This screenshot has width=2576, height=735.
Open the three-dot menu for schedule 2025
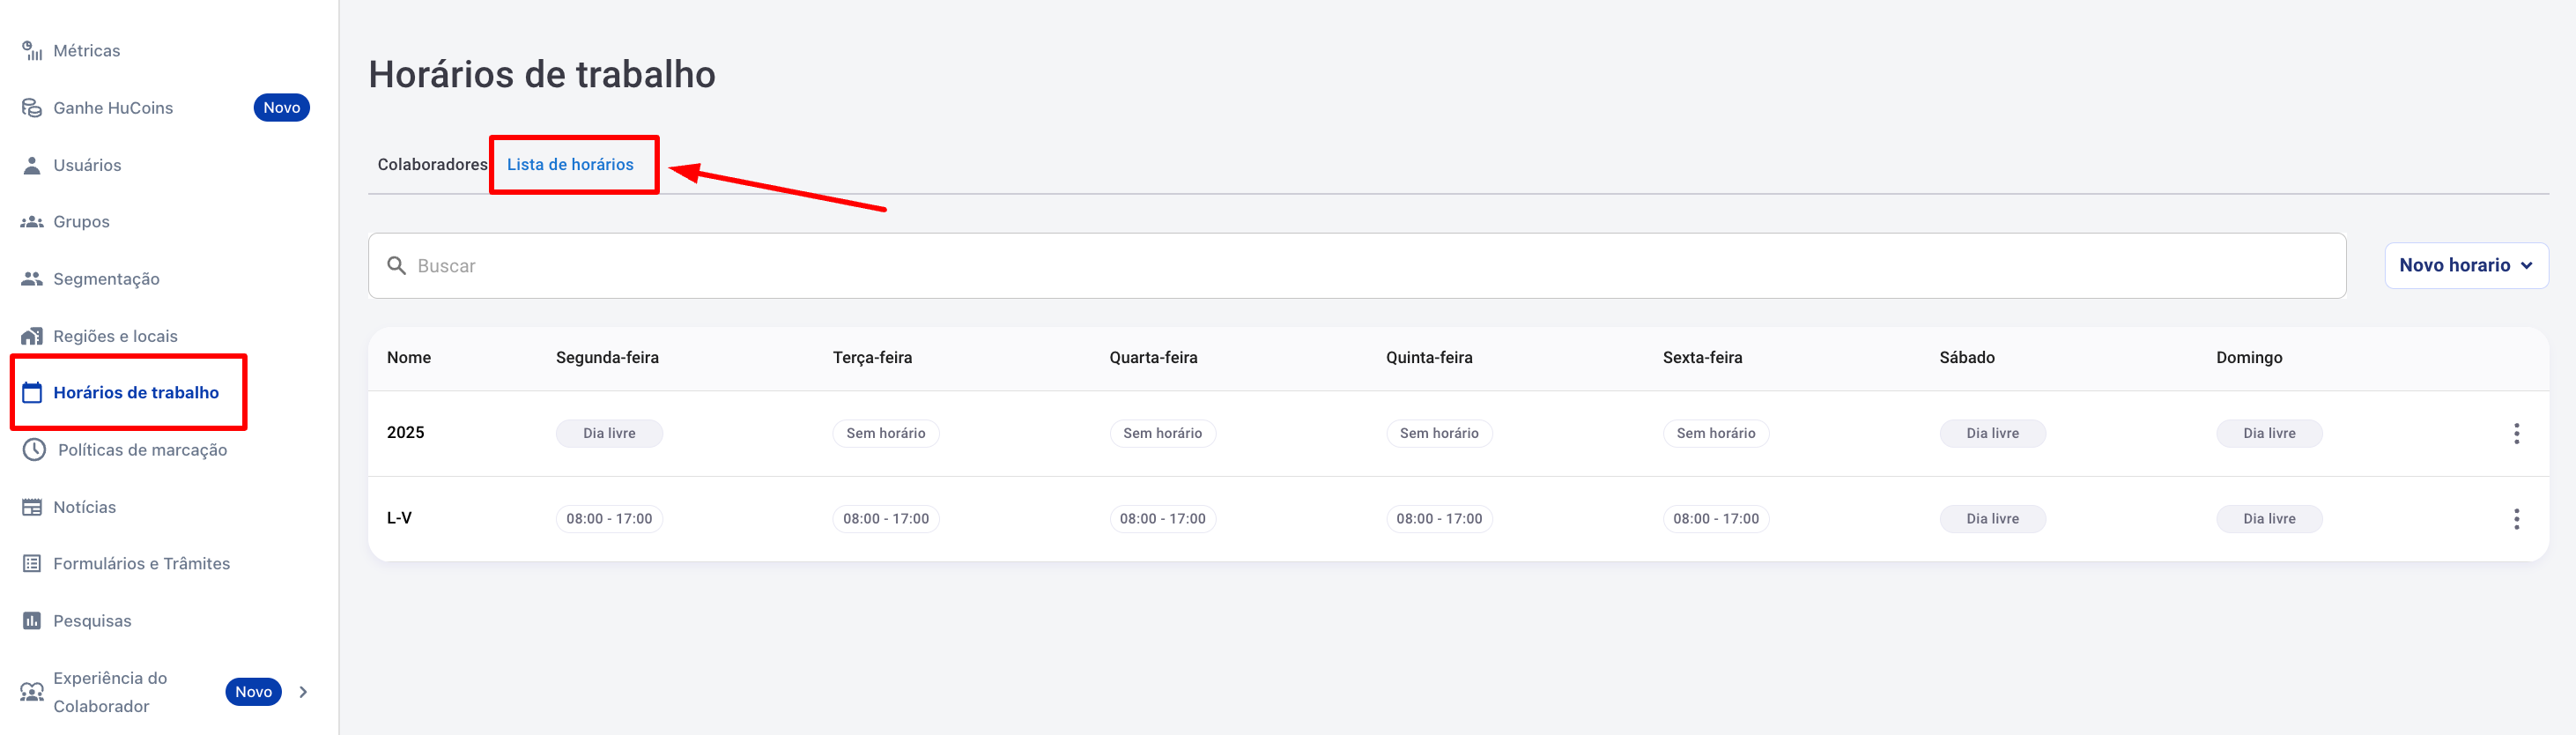[x=2516, y=433]
